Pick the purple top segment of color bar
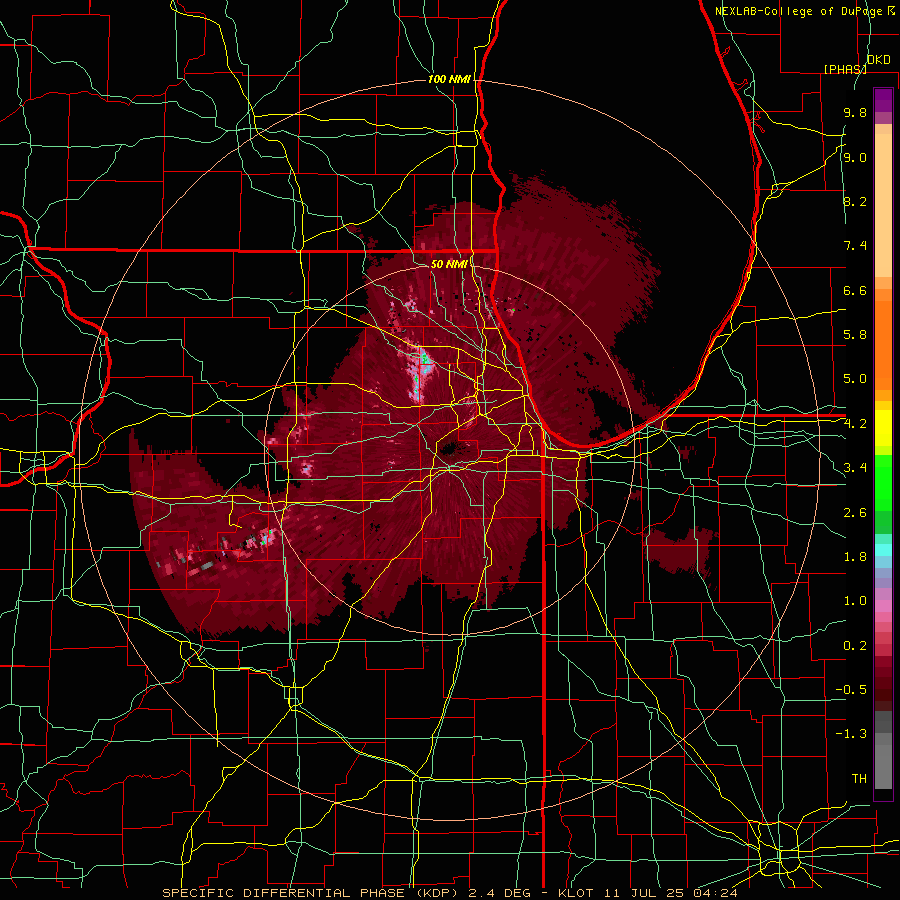 click(883, 100)
